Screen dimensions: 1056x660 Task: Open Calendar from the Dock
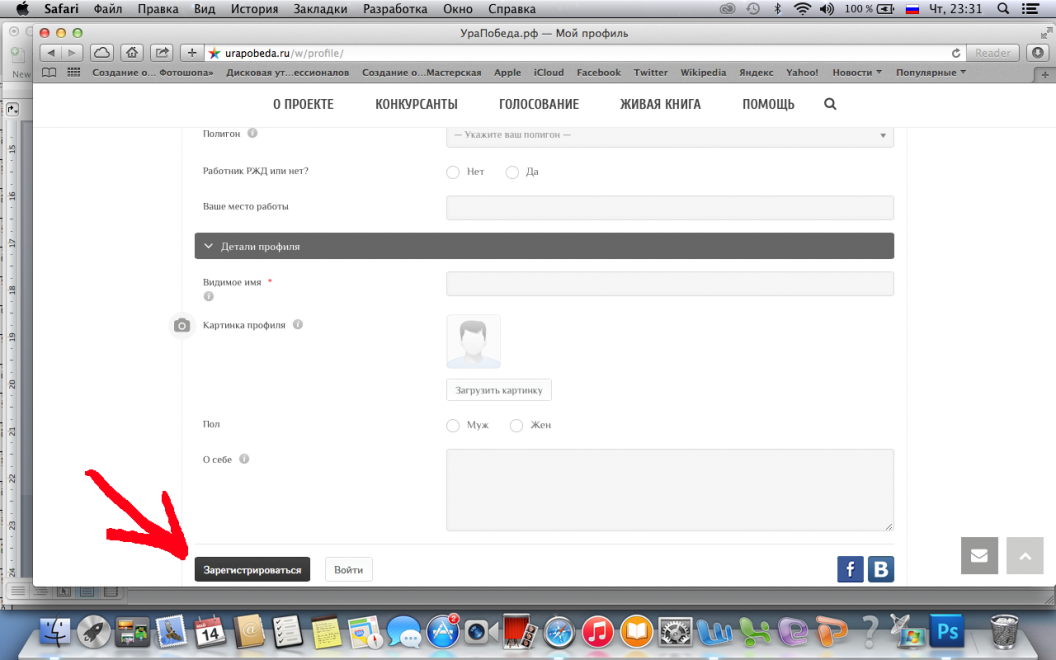click(210, 632)
